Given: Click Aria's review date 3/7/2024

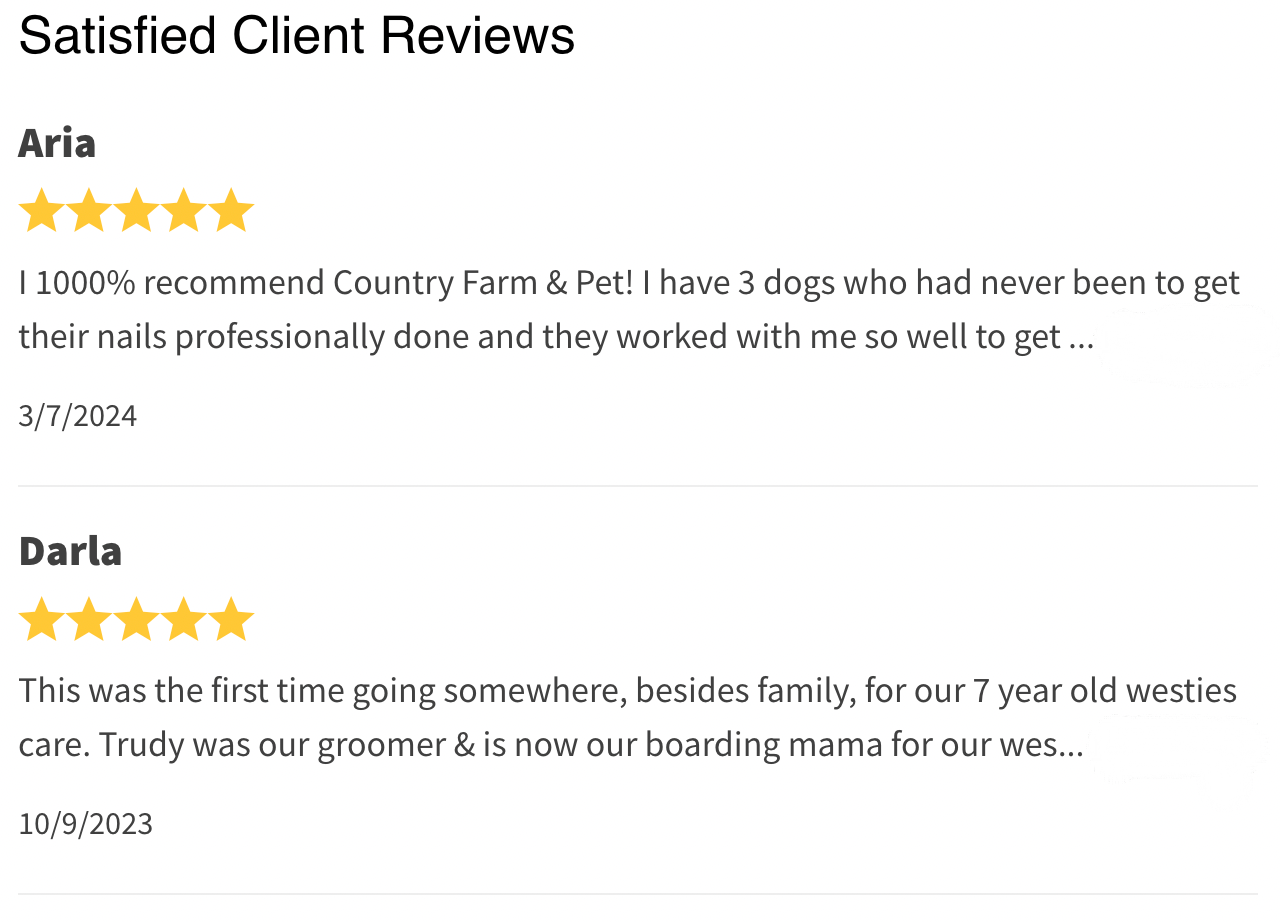Looking at the screenshot, I should [77, 415].
